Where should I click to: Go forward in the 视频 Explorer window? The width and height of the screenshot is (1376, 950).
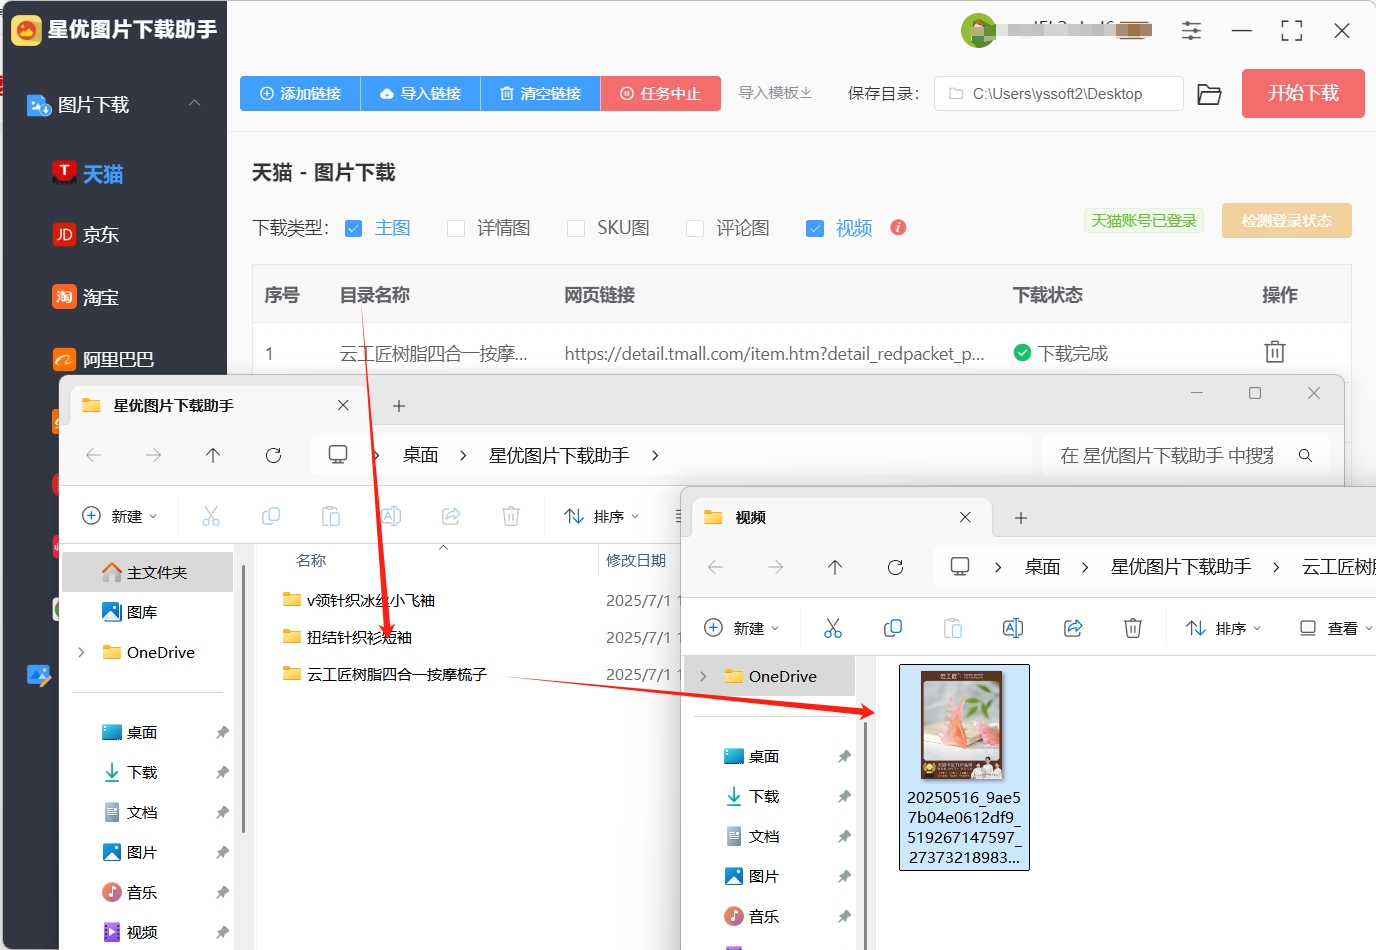(775, 567)
